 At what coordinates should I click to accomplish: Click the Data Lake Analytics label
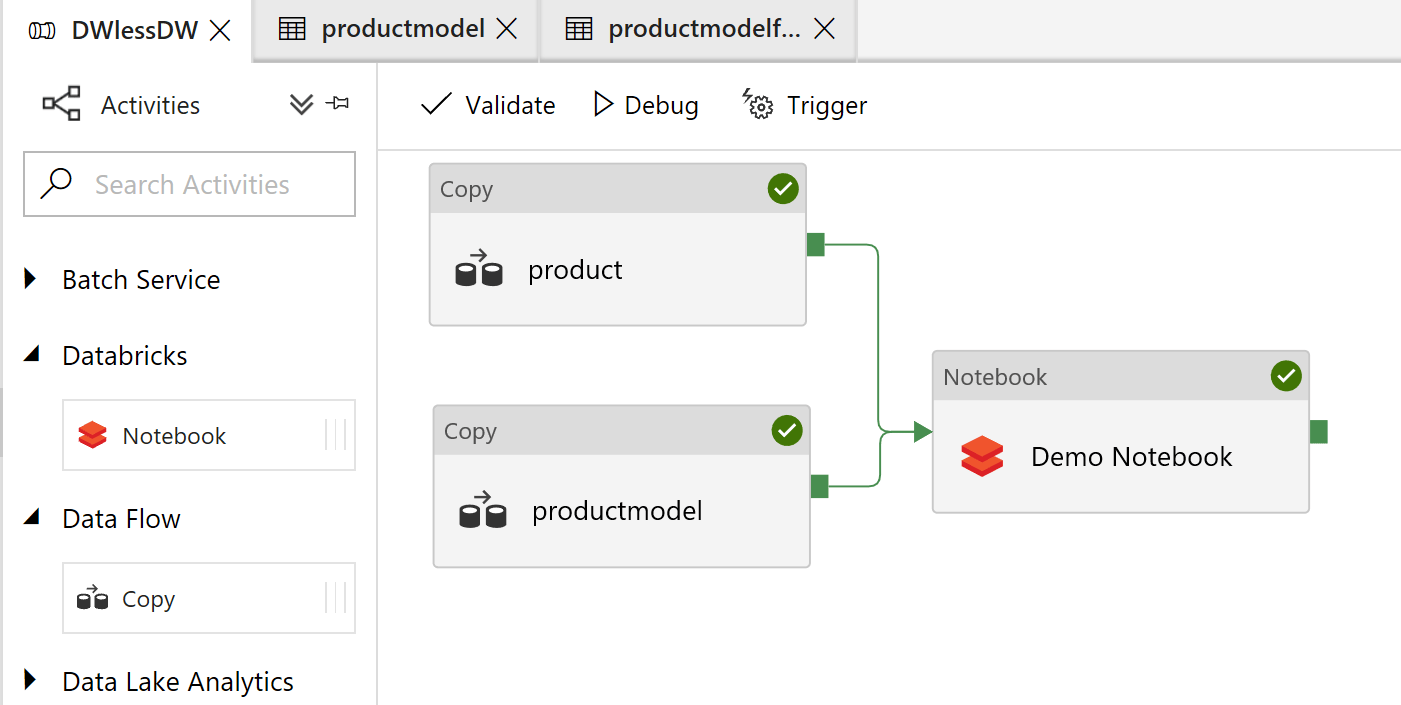[x=178, y=682]
